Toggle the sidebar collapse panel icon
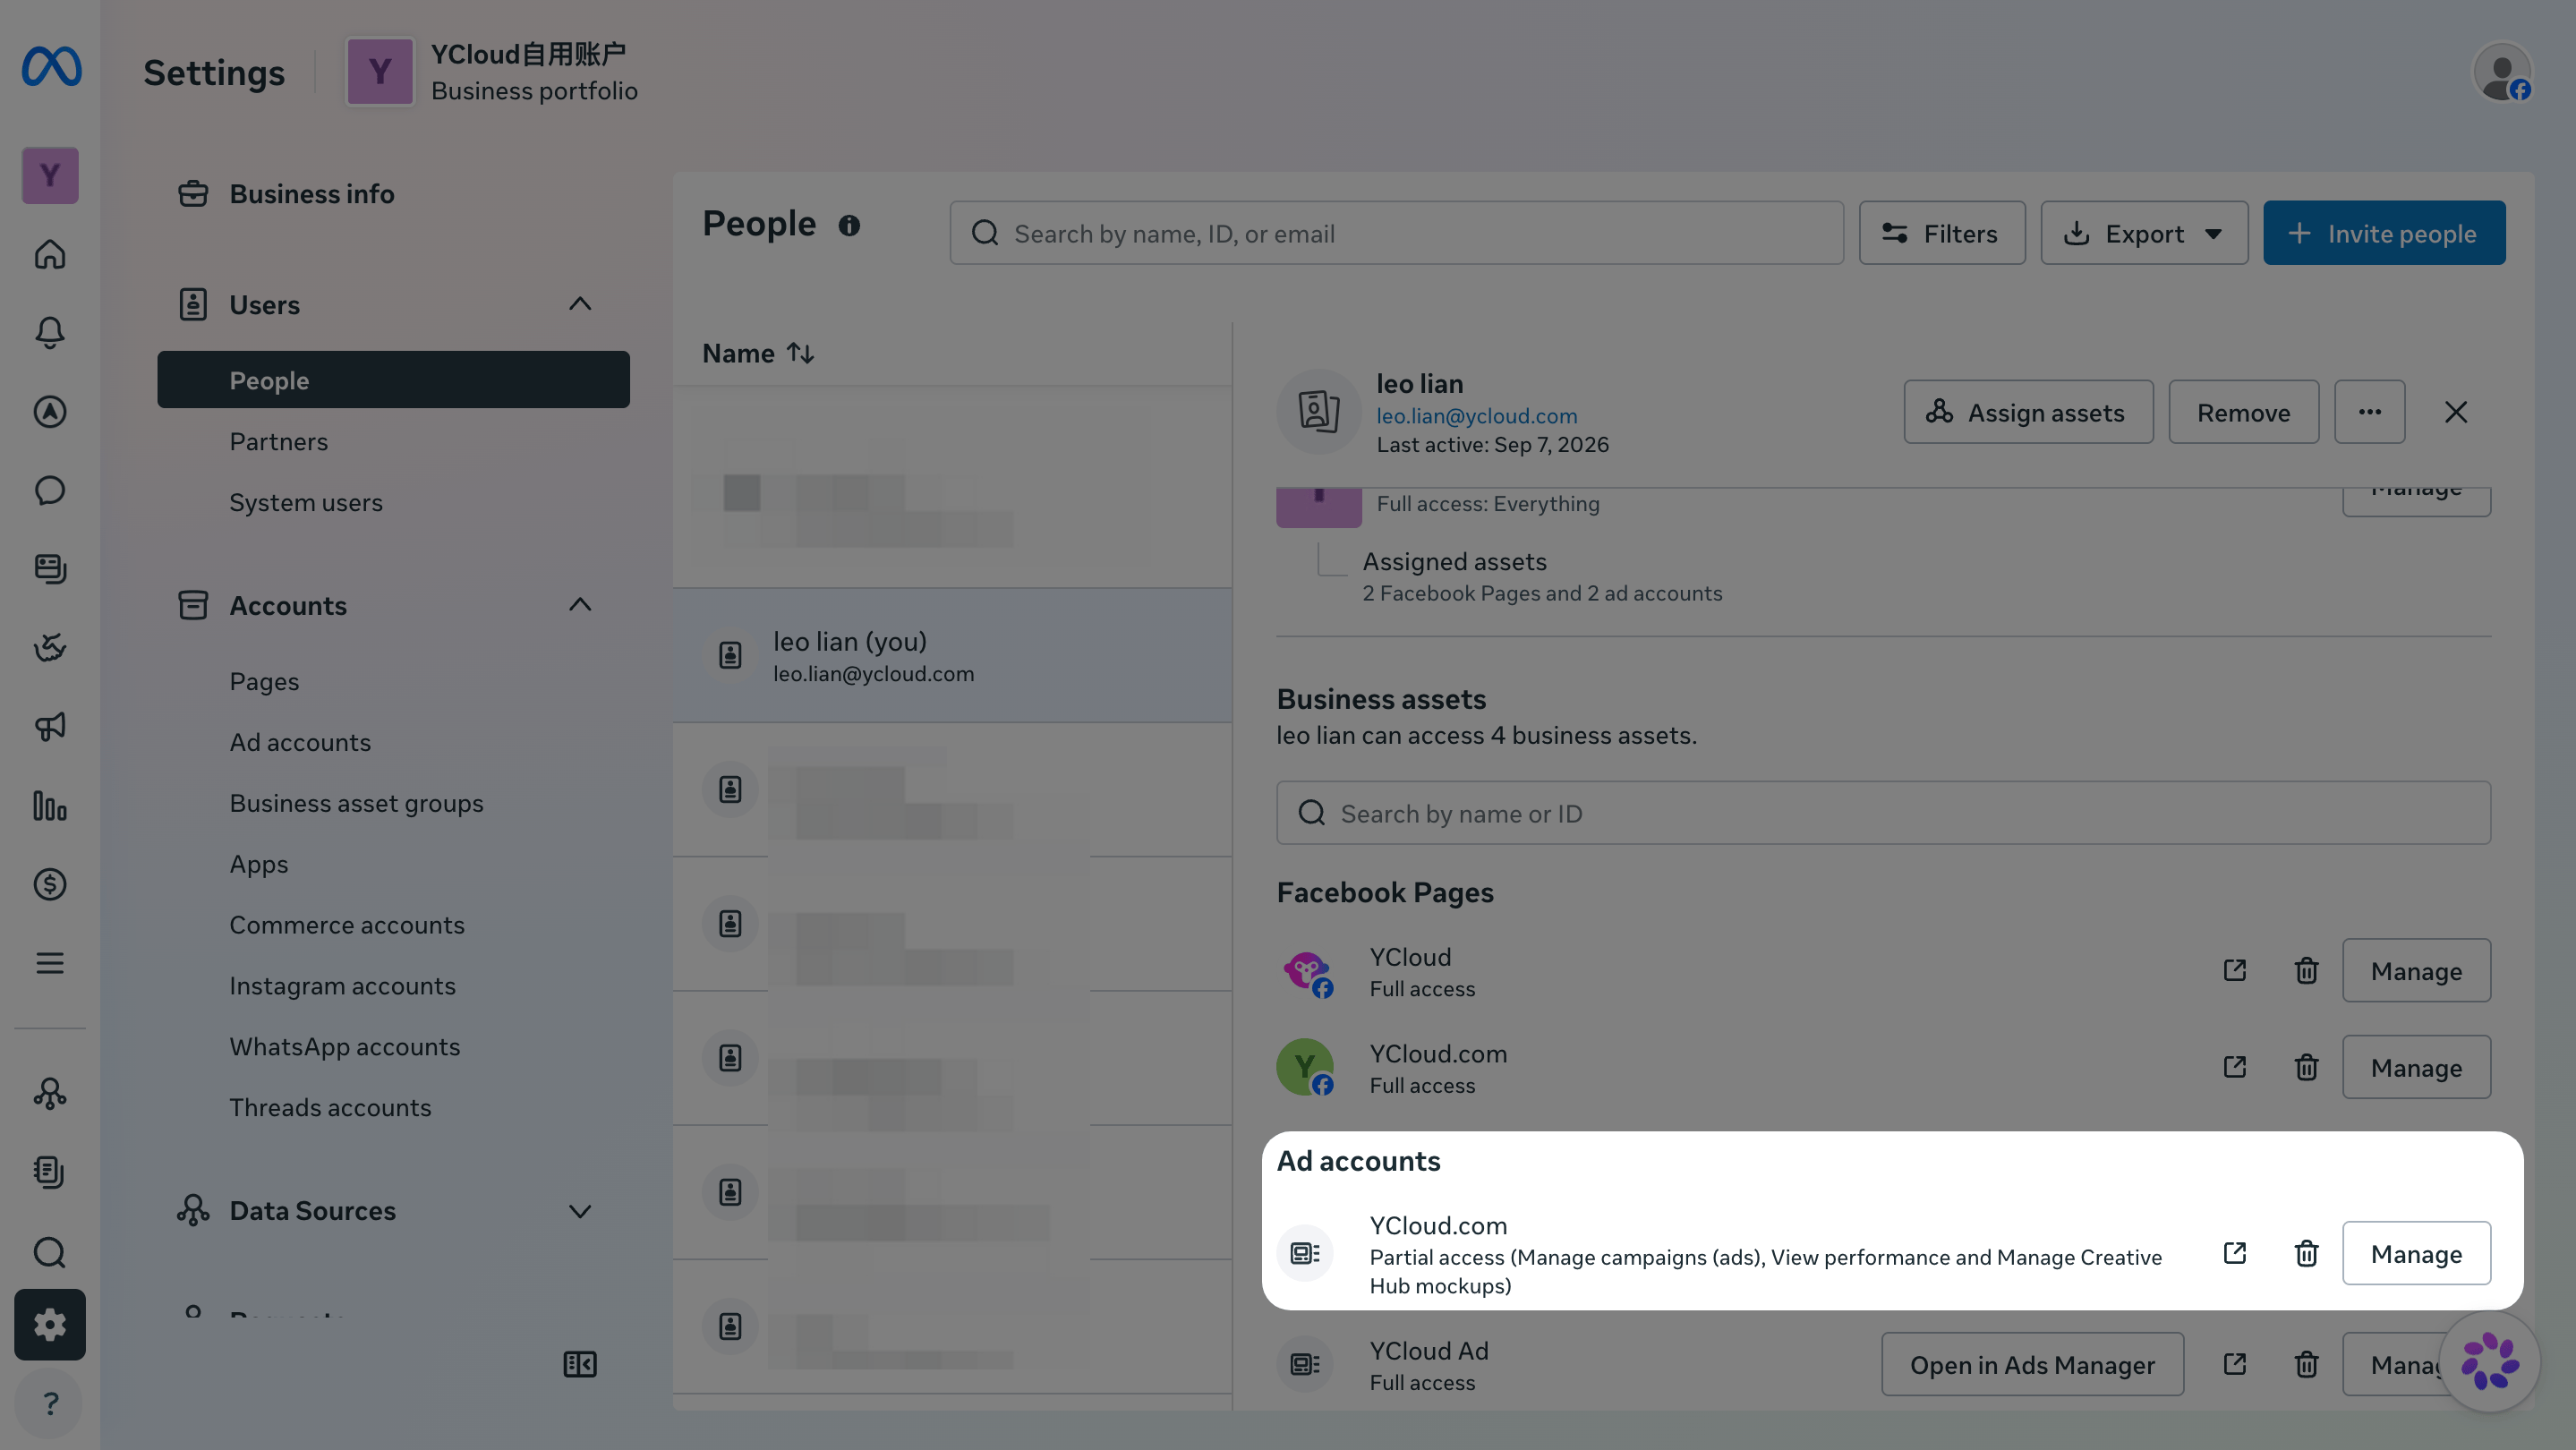This screenshot has width=2576, height=1450. pos(580,1364)
